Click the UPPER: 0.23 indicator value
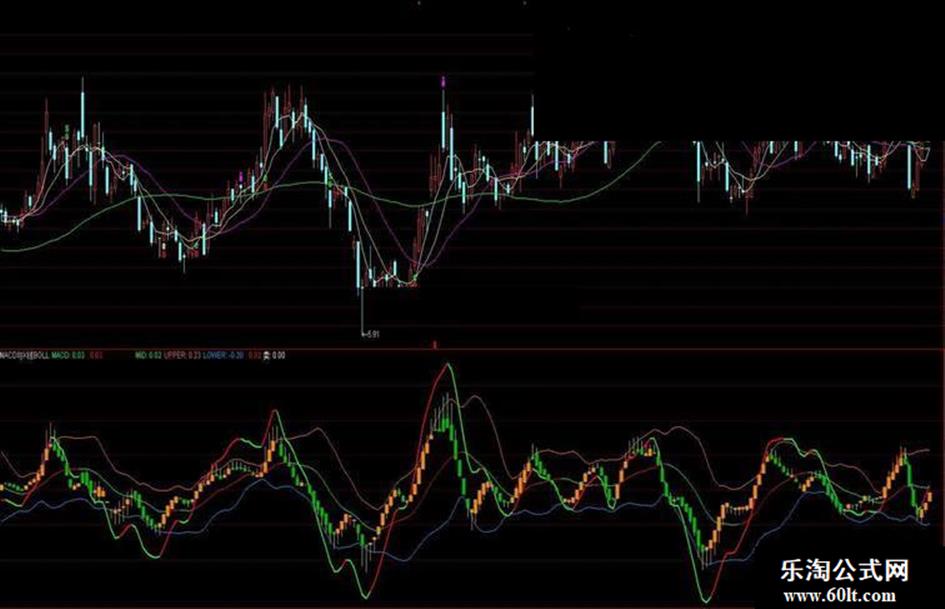This screenshot has width=945, height=609. tap(182, 356)
